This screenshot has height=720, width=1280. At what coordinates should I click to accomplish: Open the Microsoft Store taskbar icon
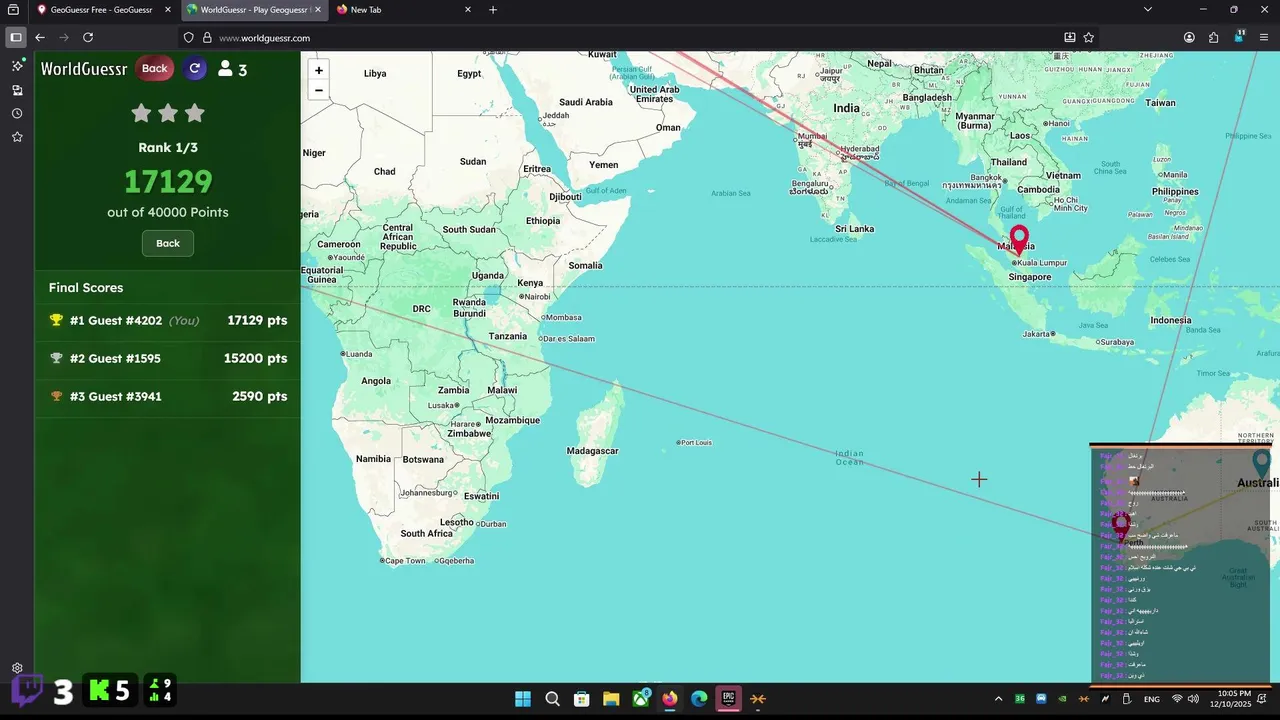point(581,699)
